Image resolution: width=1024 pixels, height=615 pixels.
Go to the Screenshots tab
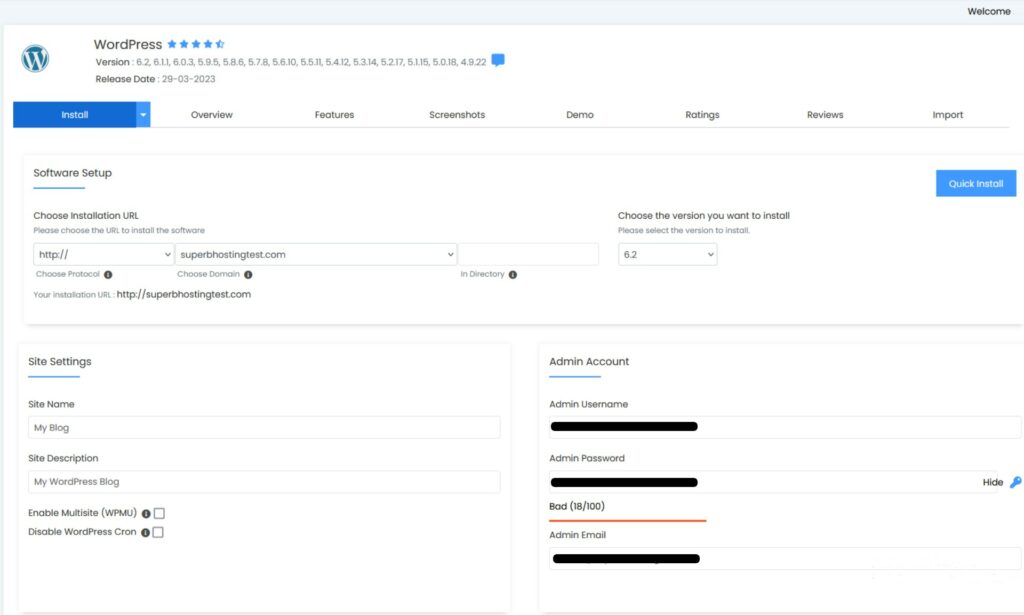[x=457, y=115]
